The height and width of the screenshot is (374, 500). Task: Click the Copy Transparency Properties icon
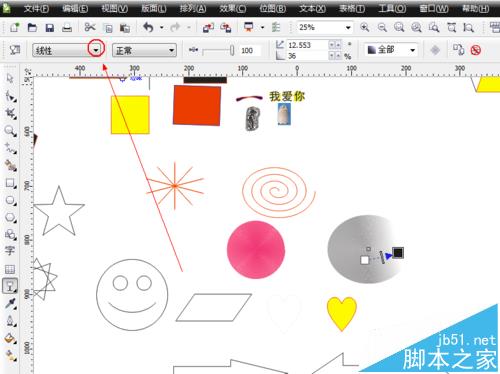coord(458,50)
